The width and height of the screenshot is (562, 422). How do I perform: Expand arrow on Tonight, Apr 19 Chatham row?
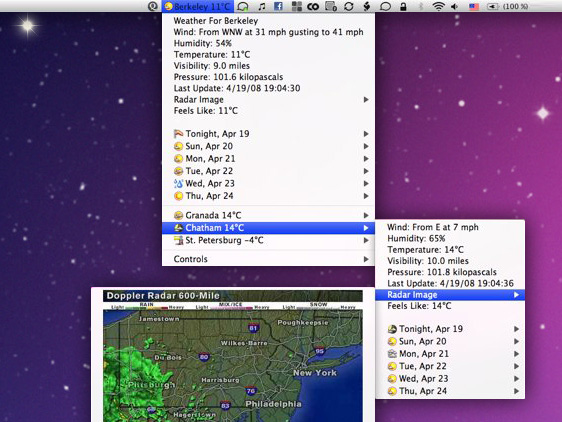point(516,329)
